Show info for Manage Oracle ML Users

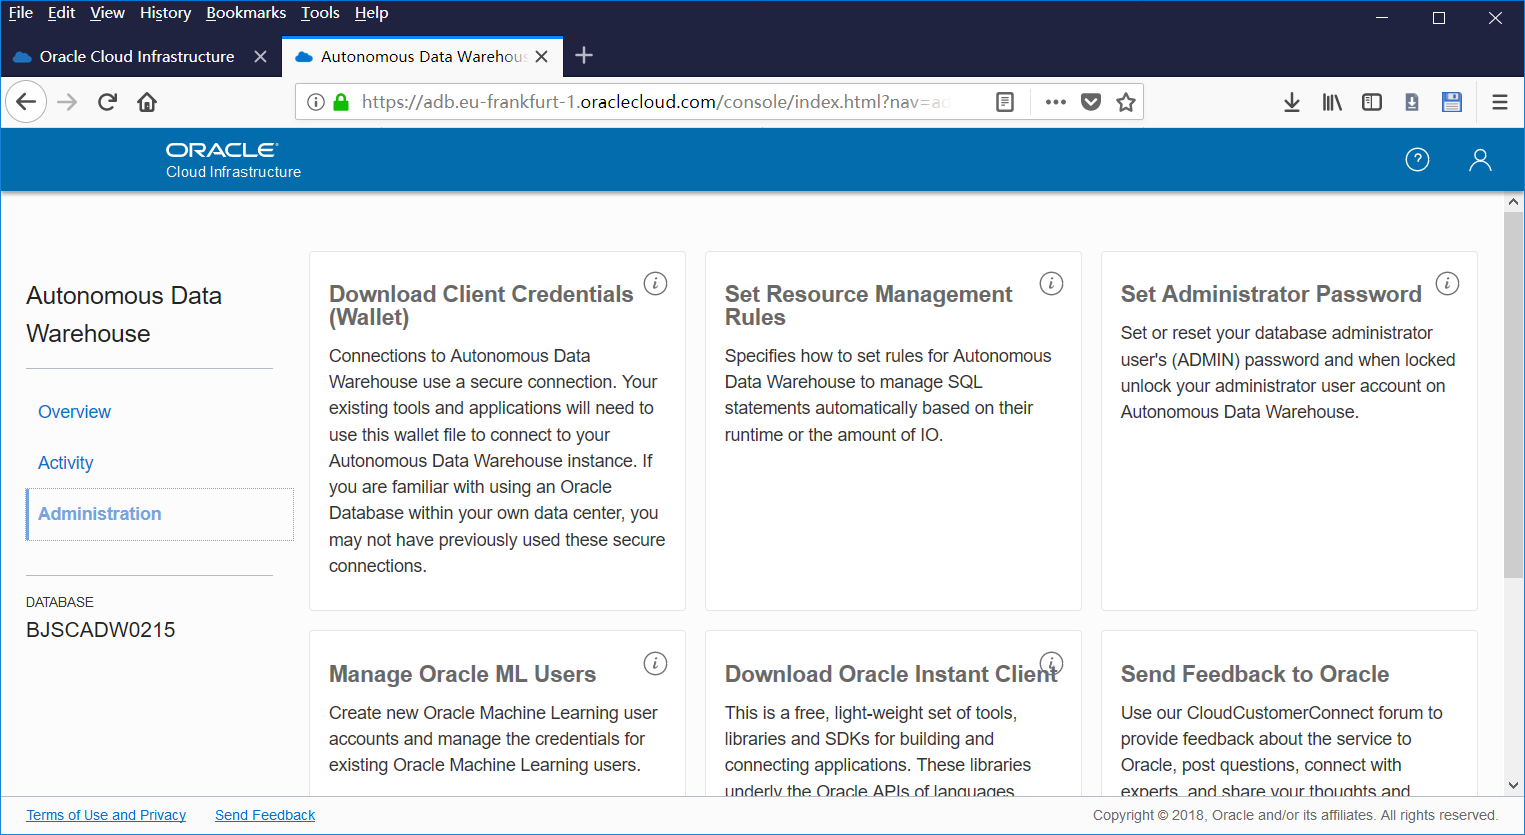pos(655,663)
